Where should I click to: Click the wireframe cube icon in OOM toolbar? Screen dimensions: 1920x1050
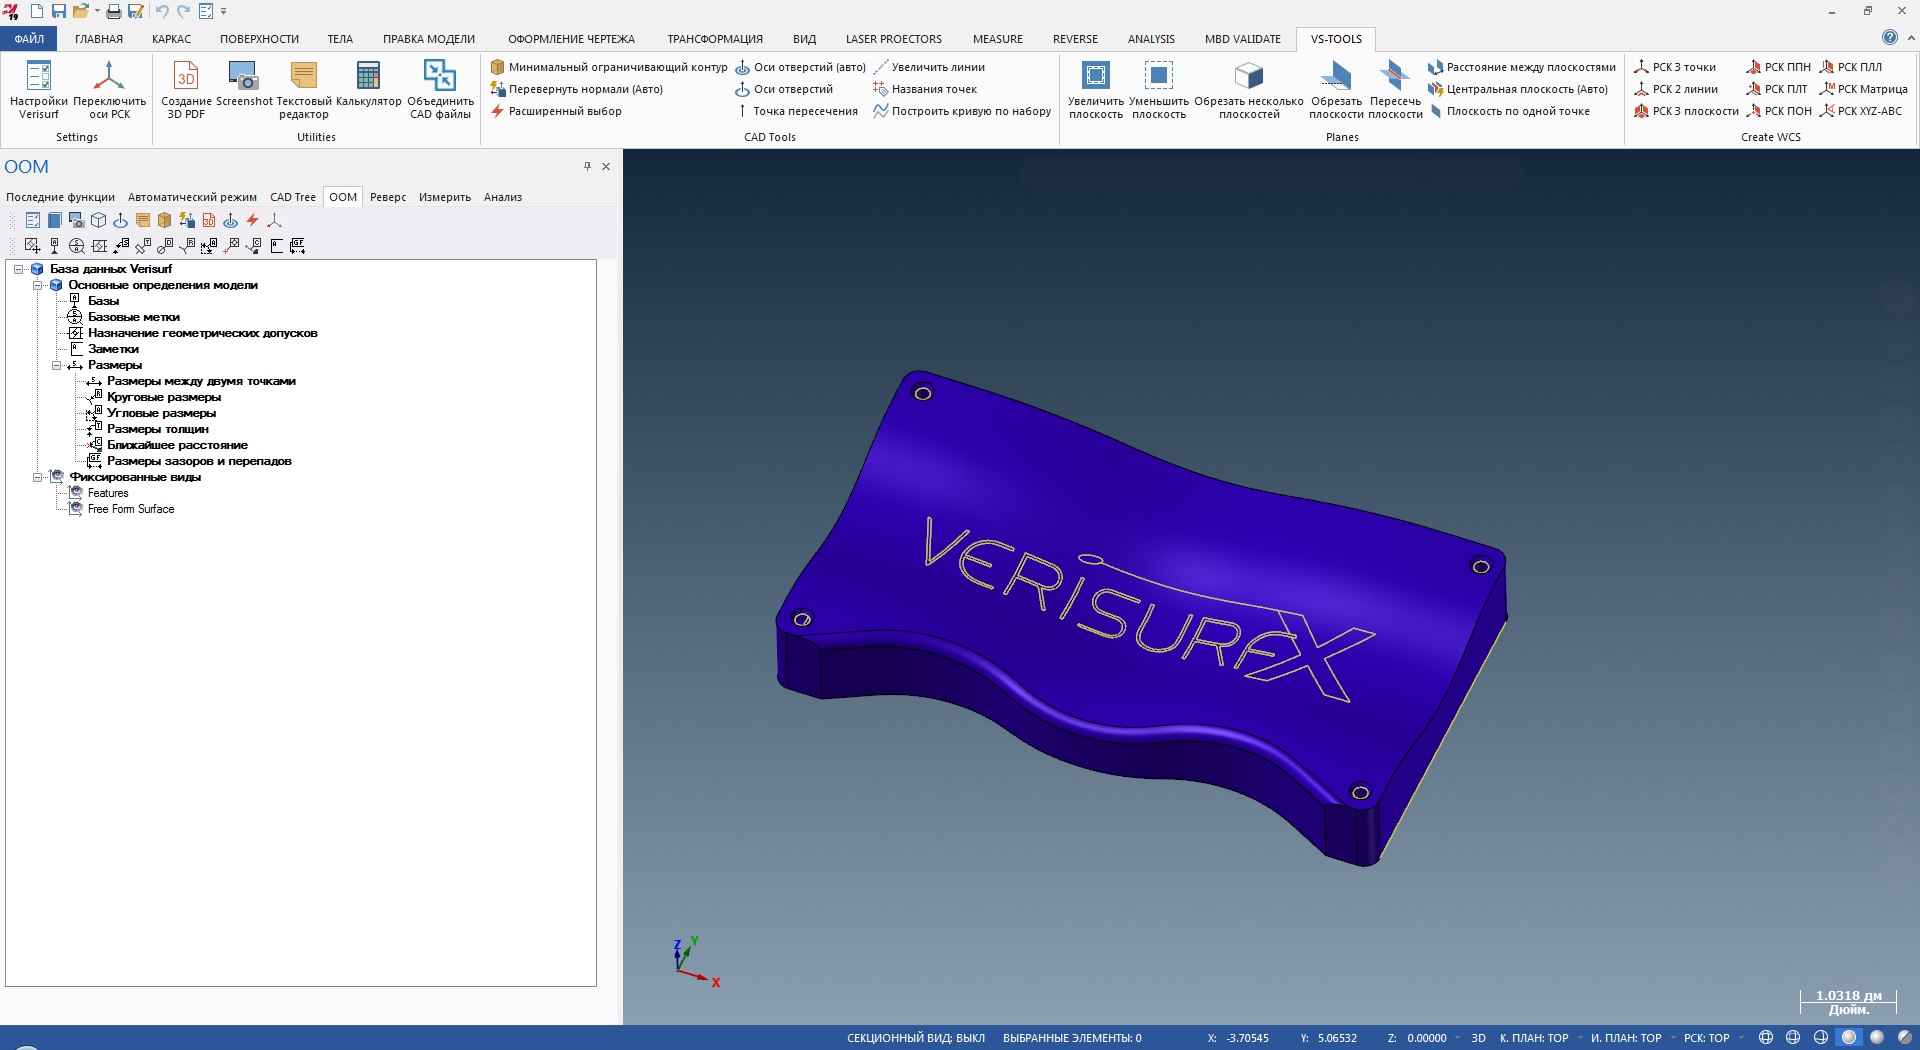pos(99,220)
